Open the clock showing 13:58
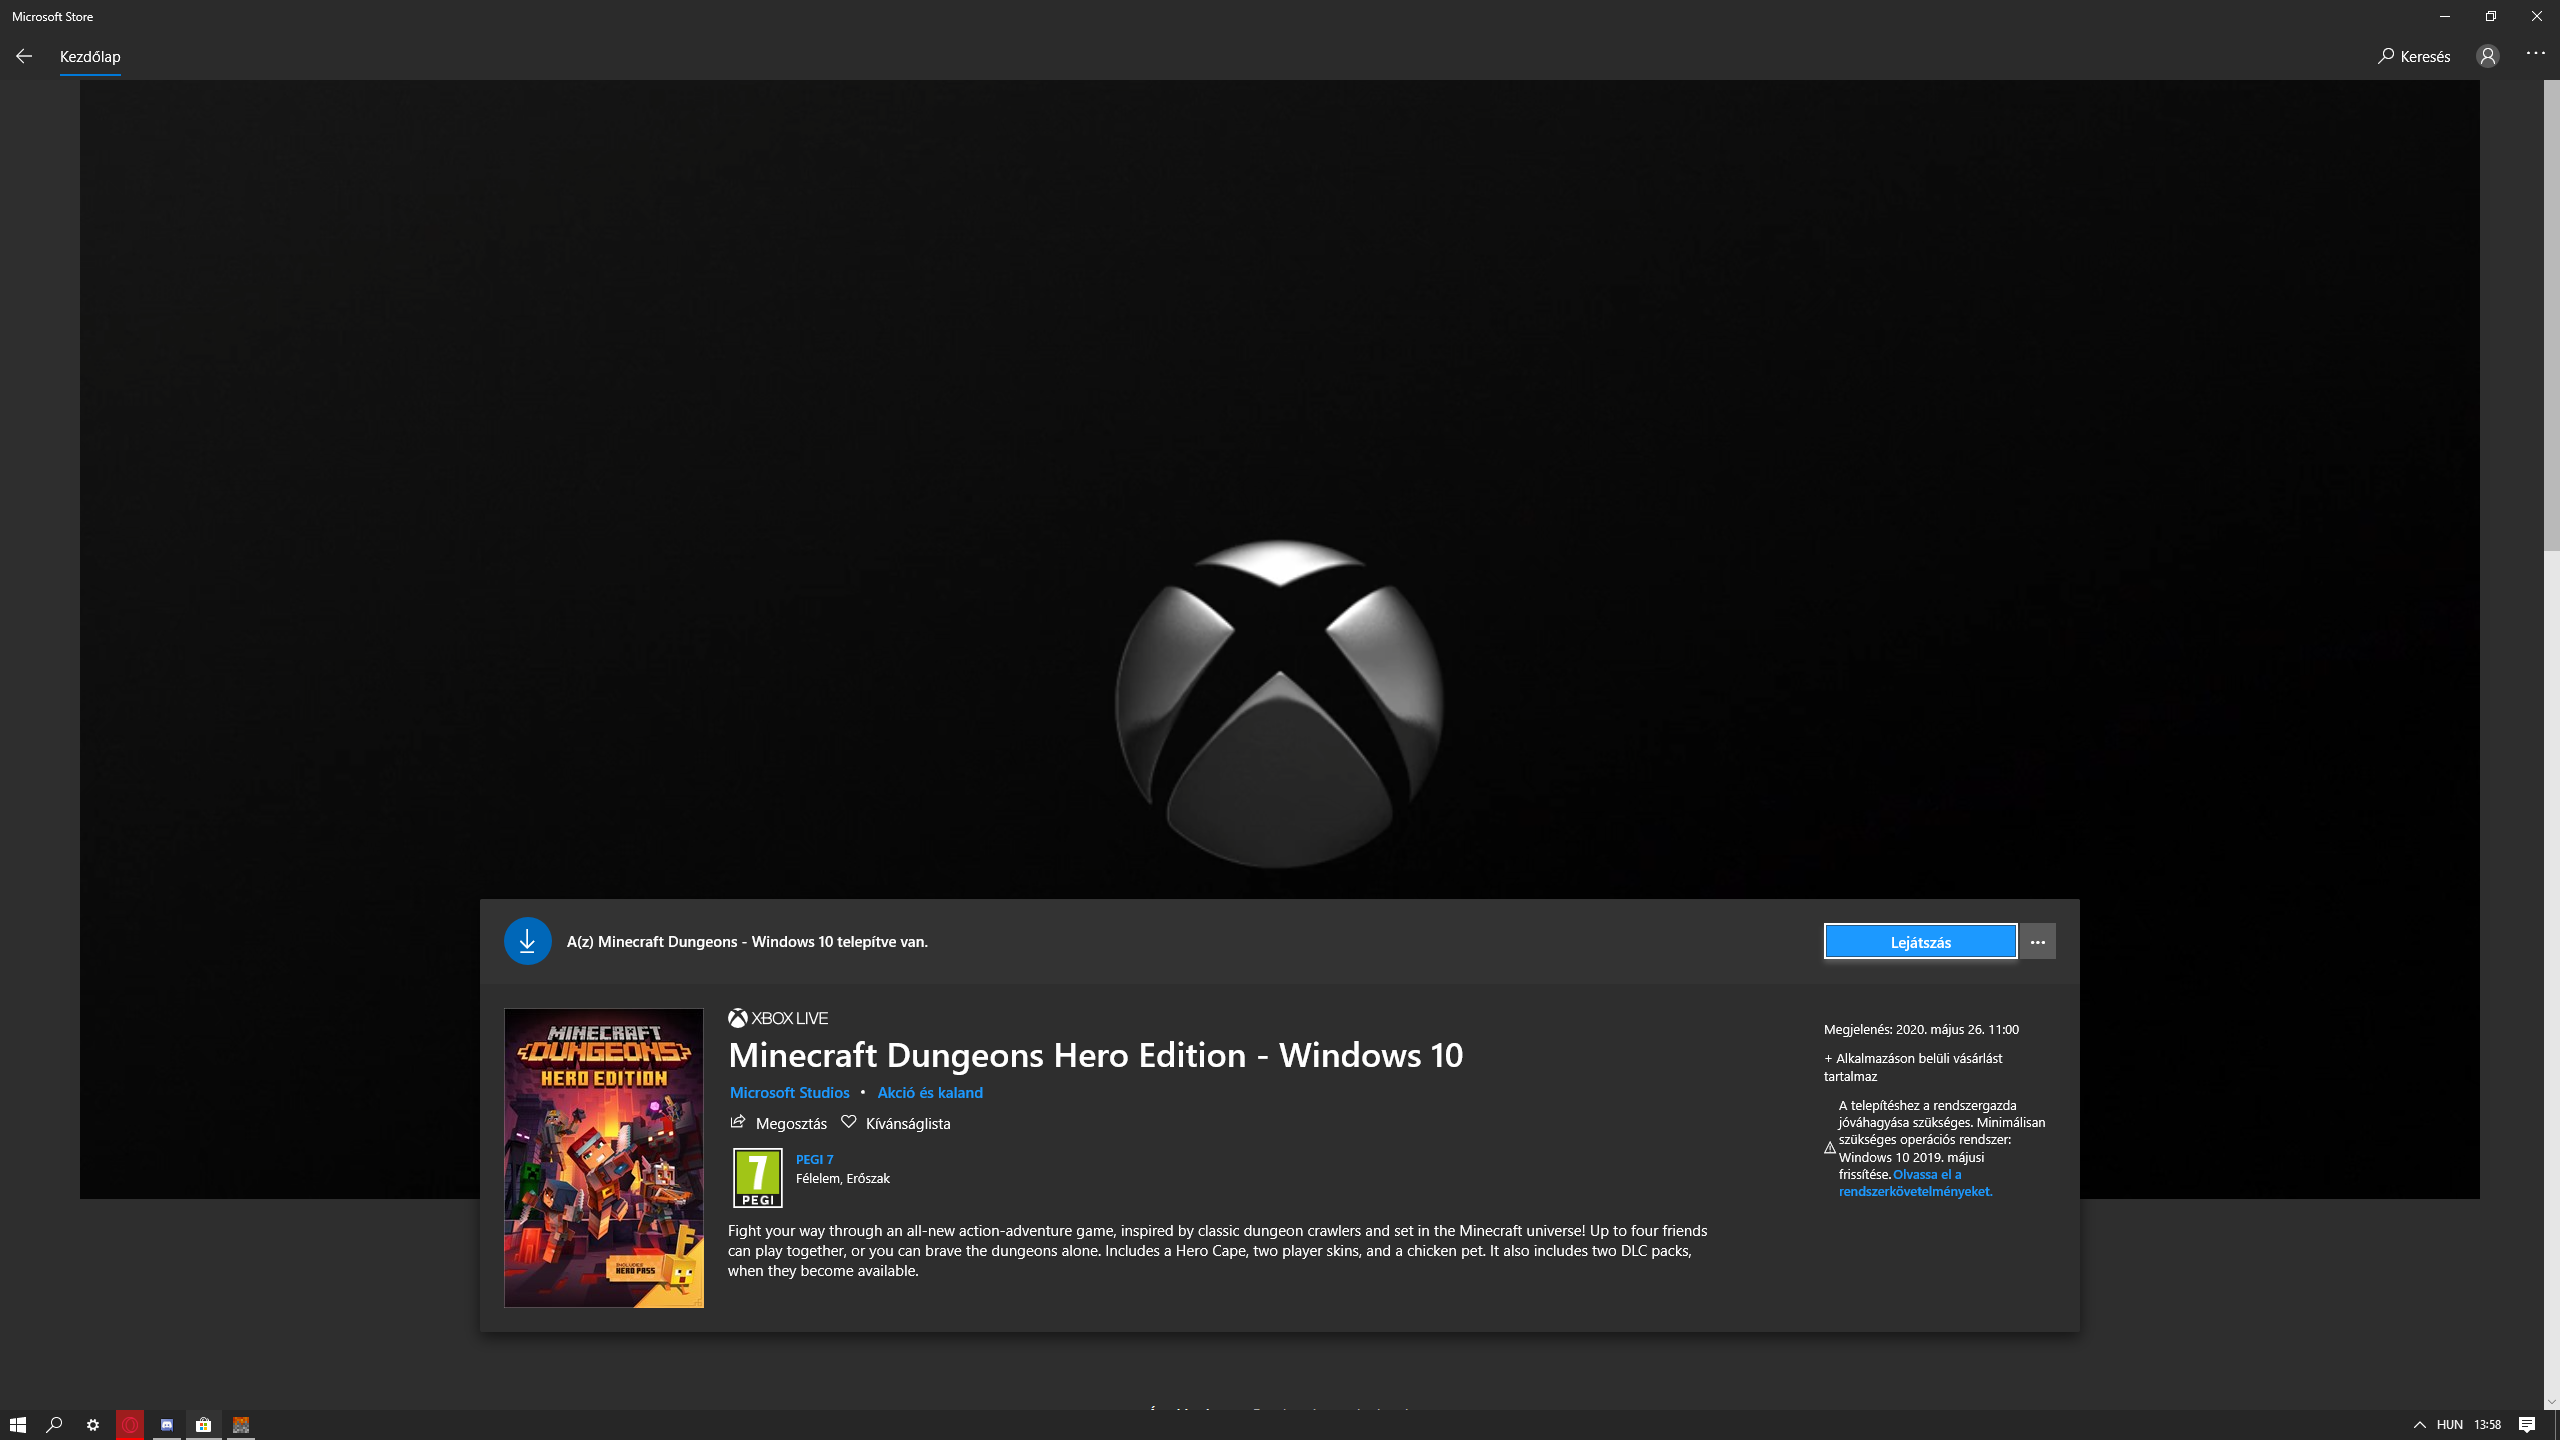 tap(2487, 1425)
